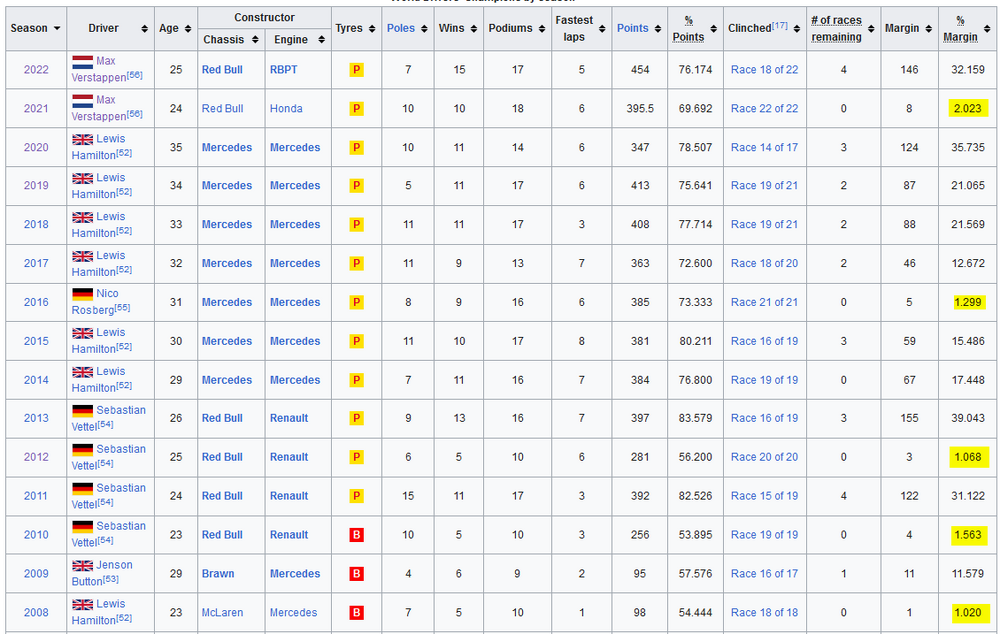The height and width of the screenshot is (634, 1000).
Task: Click the Pirelli P tyre icon for 2022
Action: [356, 70]
